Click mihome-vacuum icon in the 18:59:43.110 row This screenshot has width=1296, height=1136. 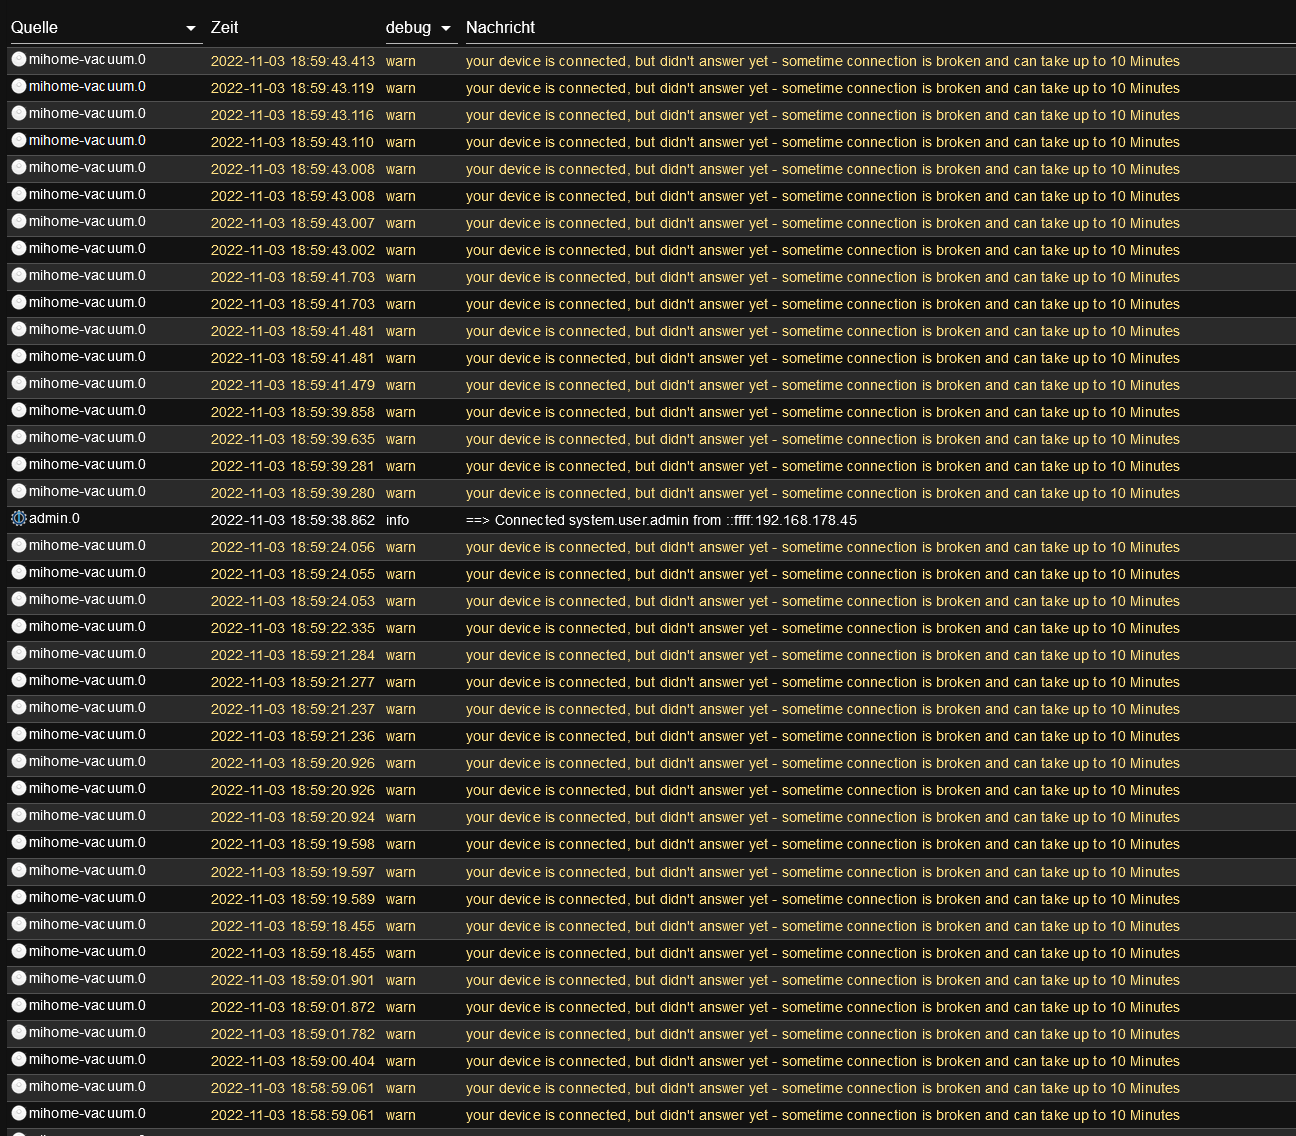tap(19, 141)
